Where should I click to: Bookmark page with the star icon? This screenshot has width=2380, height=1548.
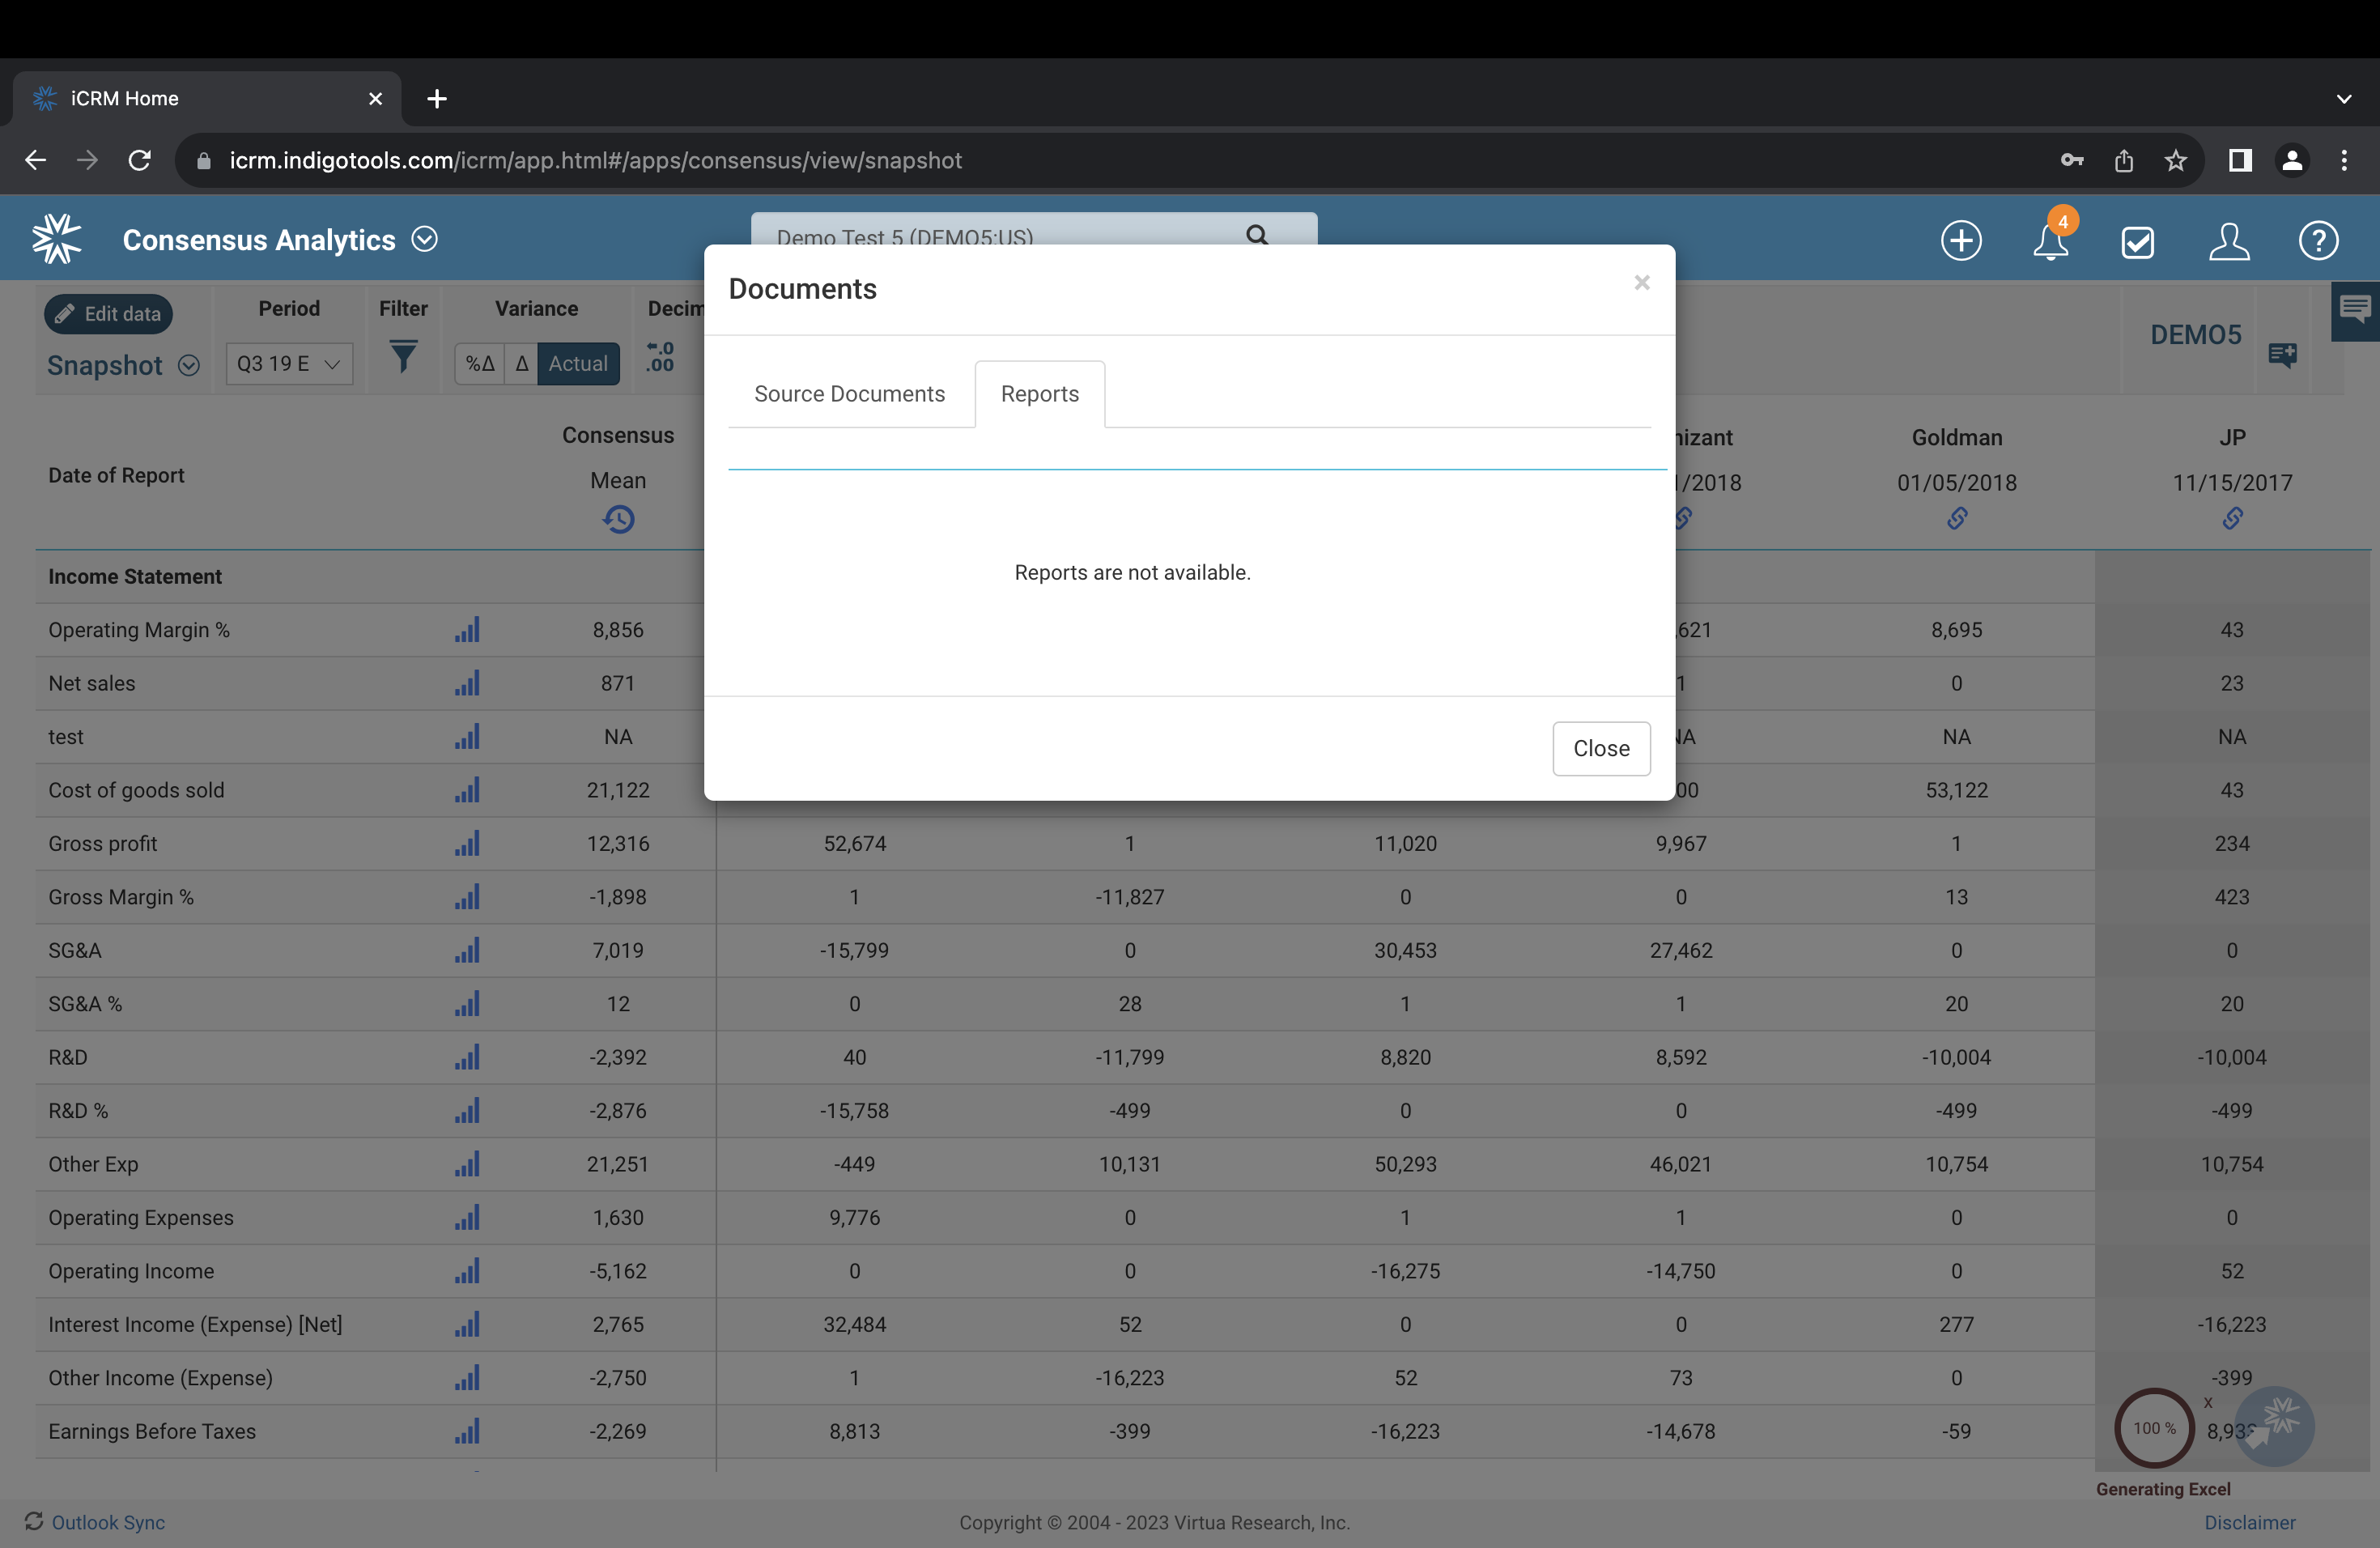point(2175,160)
